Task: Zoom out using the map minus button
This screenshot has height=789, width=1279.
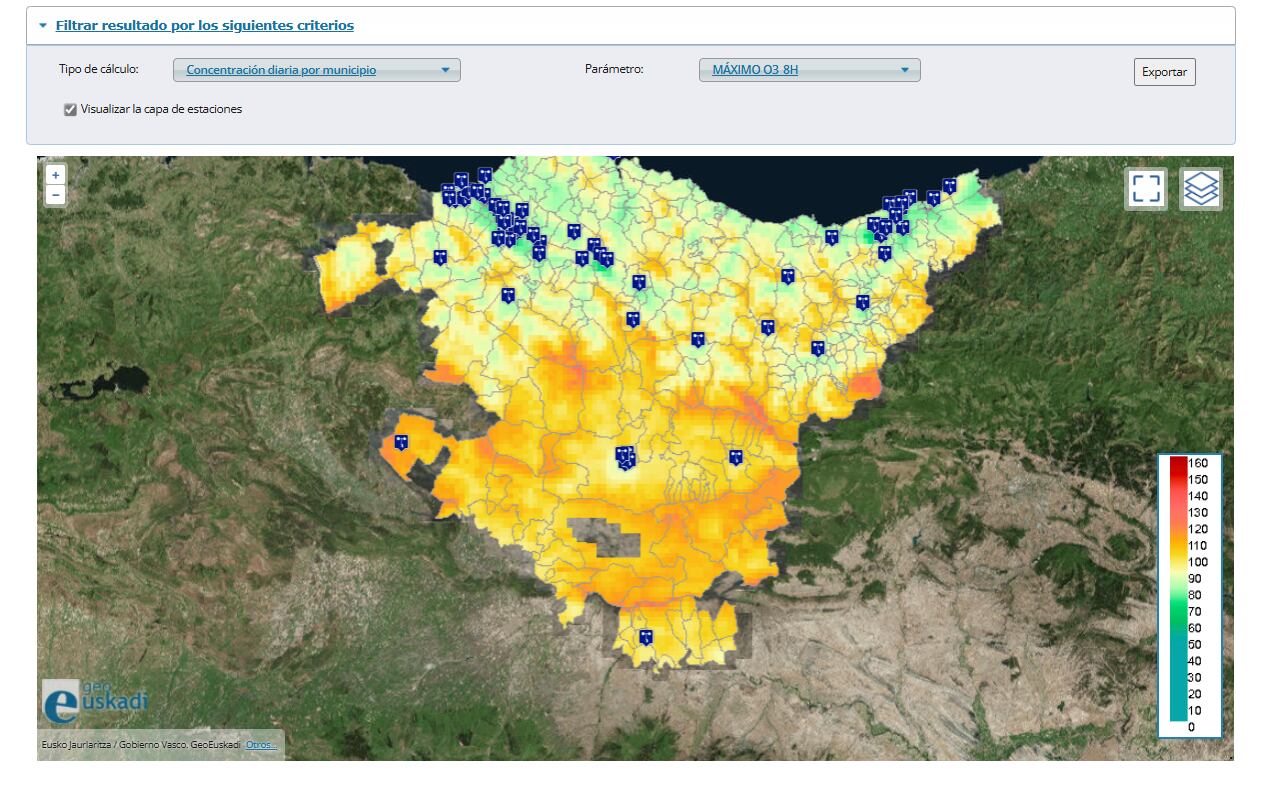Action: pyautogui.click(x=56, y=195)
